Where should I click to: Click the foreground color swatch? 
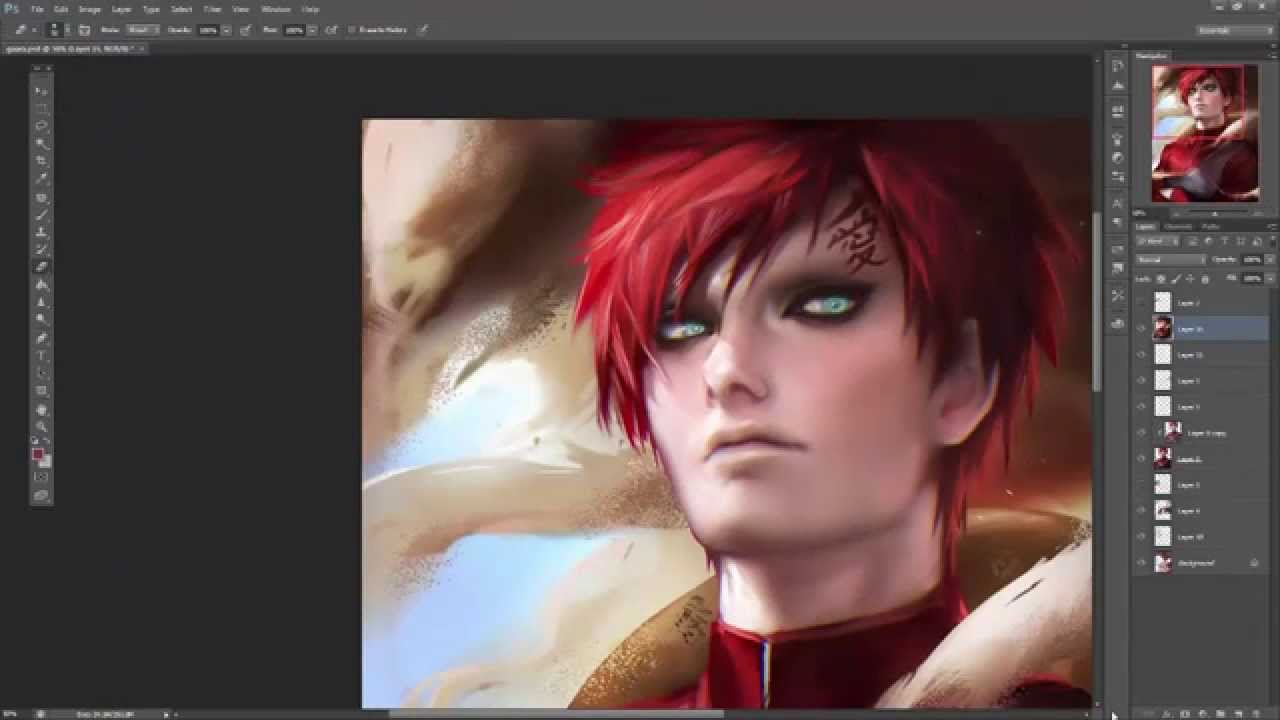(37, 452)
